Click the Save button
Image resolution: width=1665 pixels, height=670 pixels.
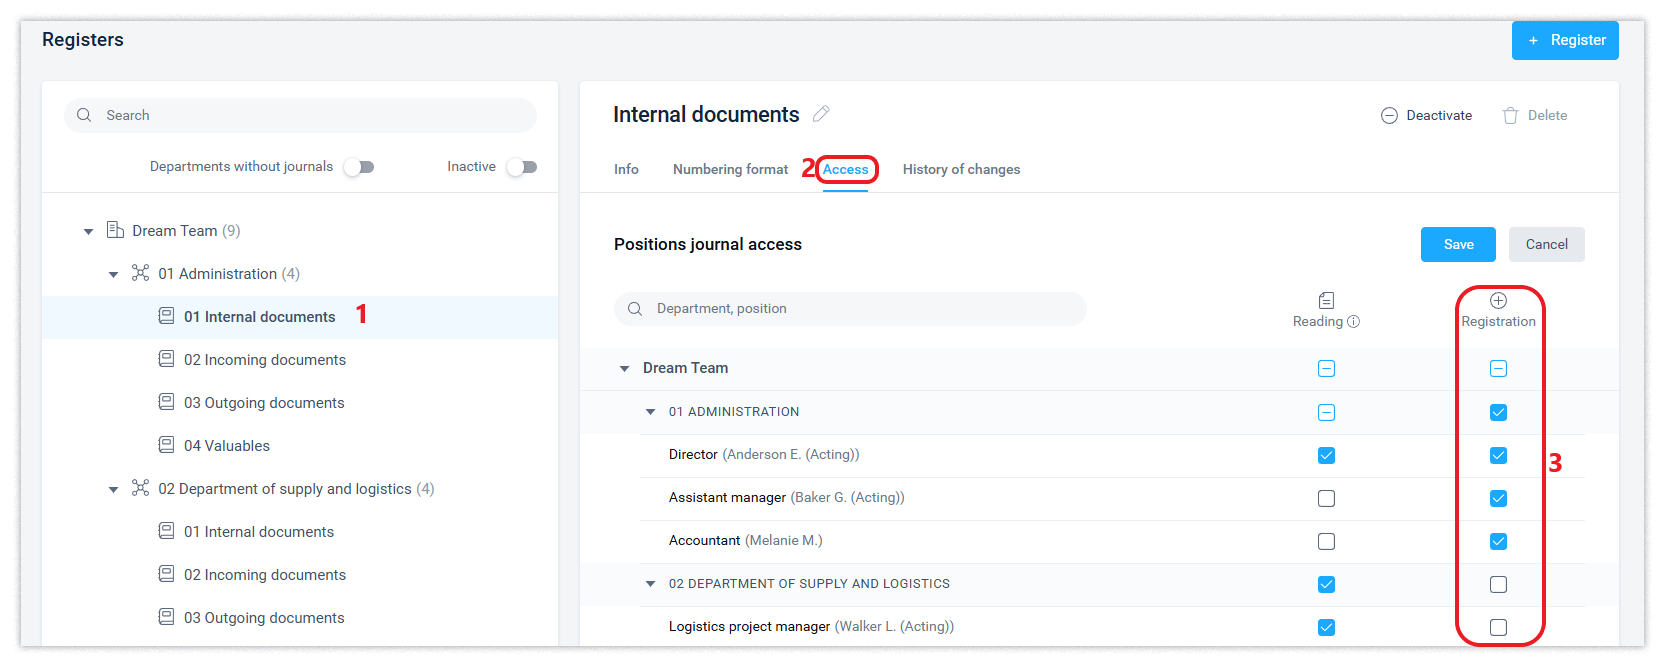(1458, 244)
